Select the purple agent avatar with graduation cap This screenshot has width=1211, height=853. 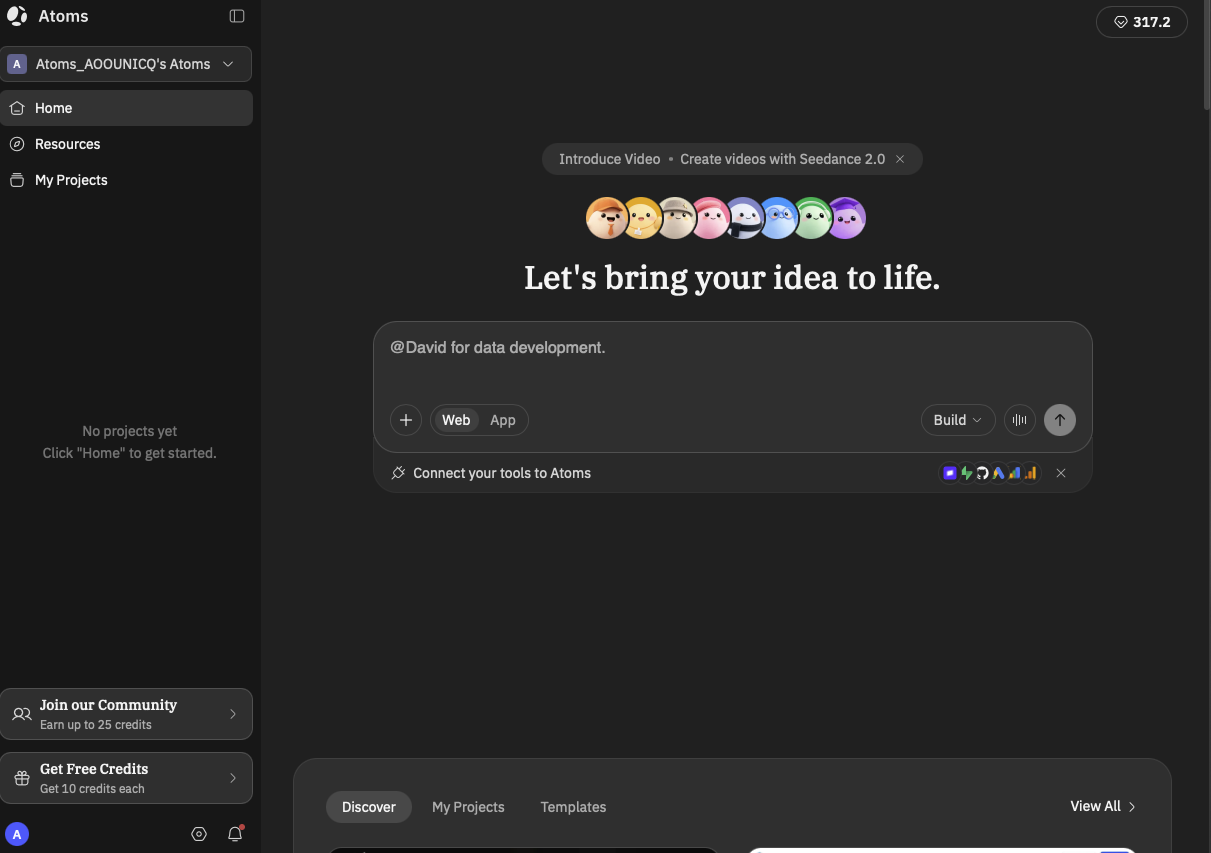click(x=847, y=218)
